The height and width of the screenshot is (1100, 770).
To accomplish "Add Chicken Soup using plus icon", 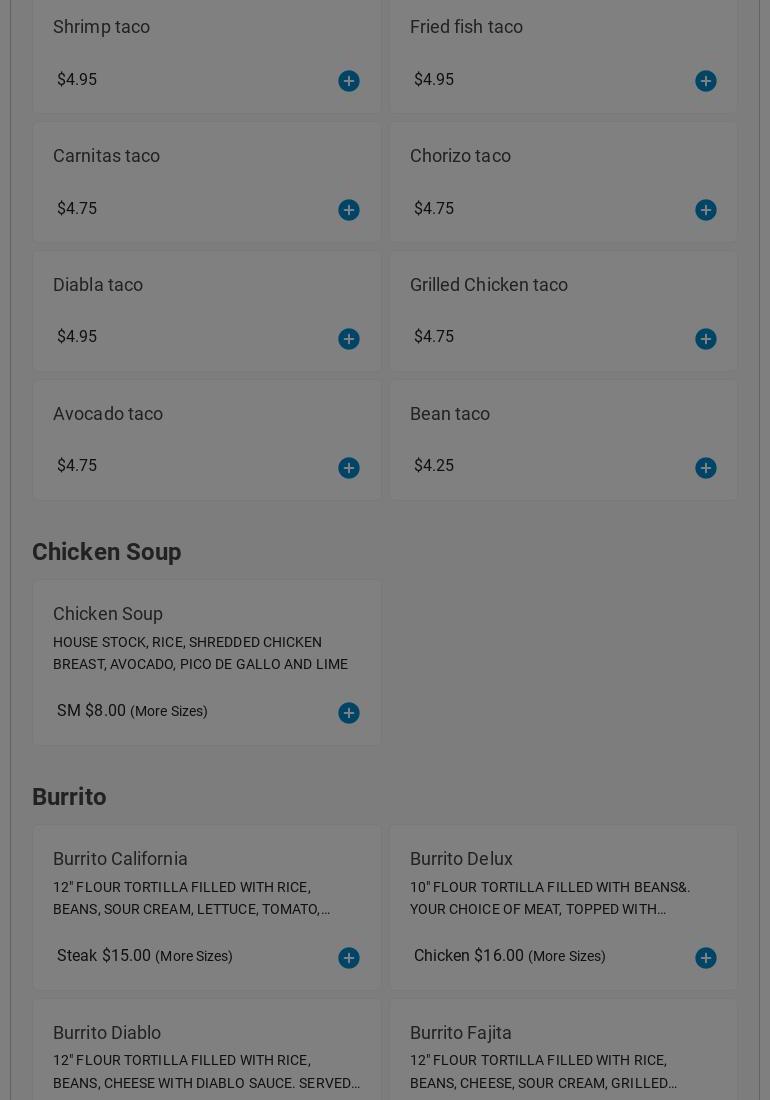I will click(x=349, y=713).
